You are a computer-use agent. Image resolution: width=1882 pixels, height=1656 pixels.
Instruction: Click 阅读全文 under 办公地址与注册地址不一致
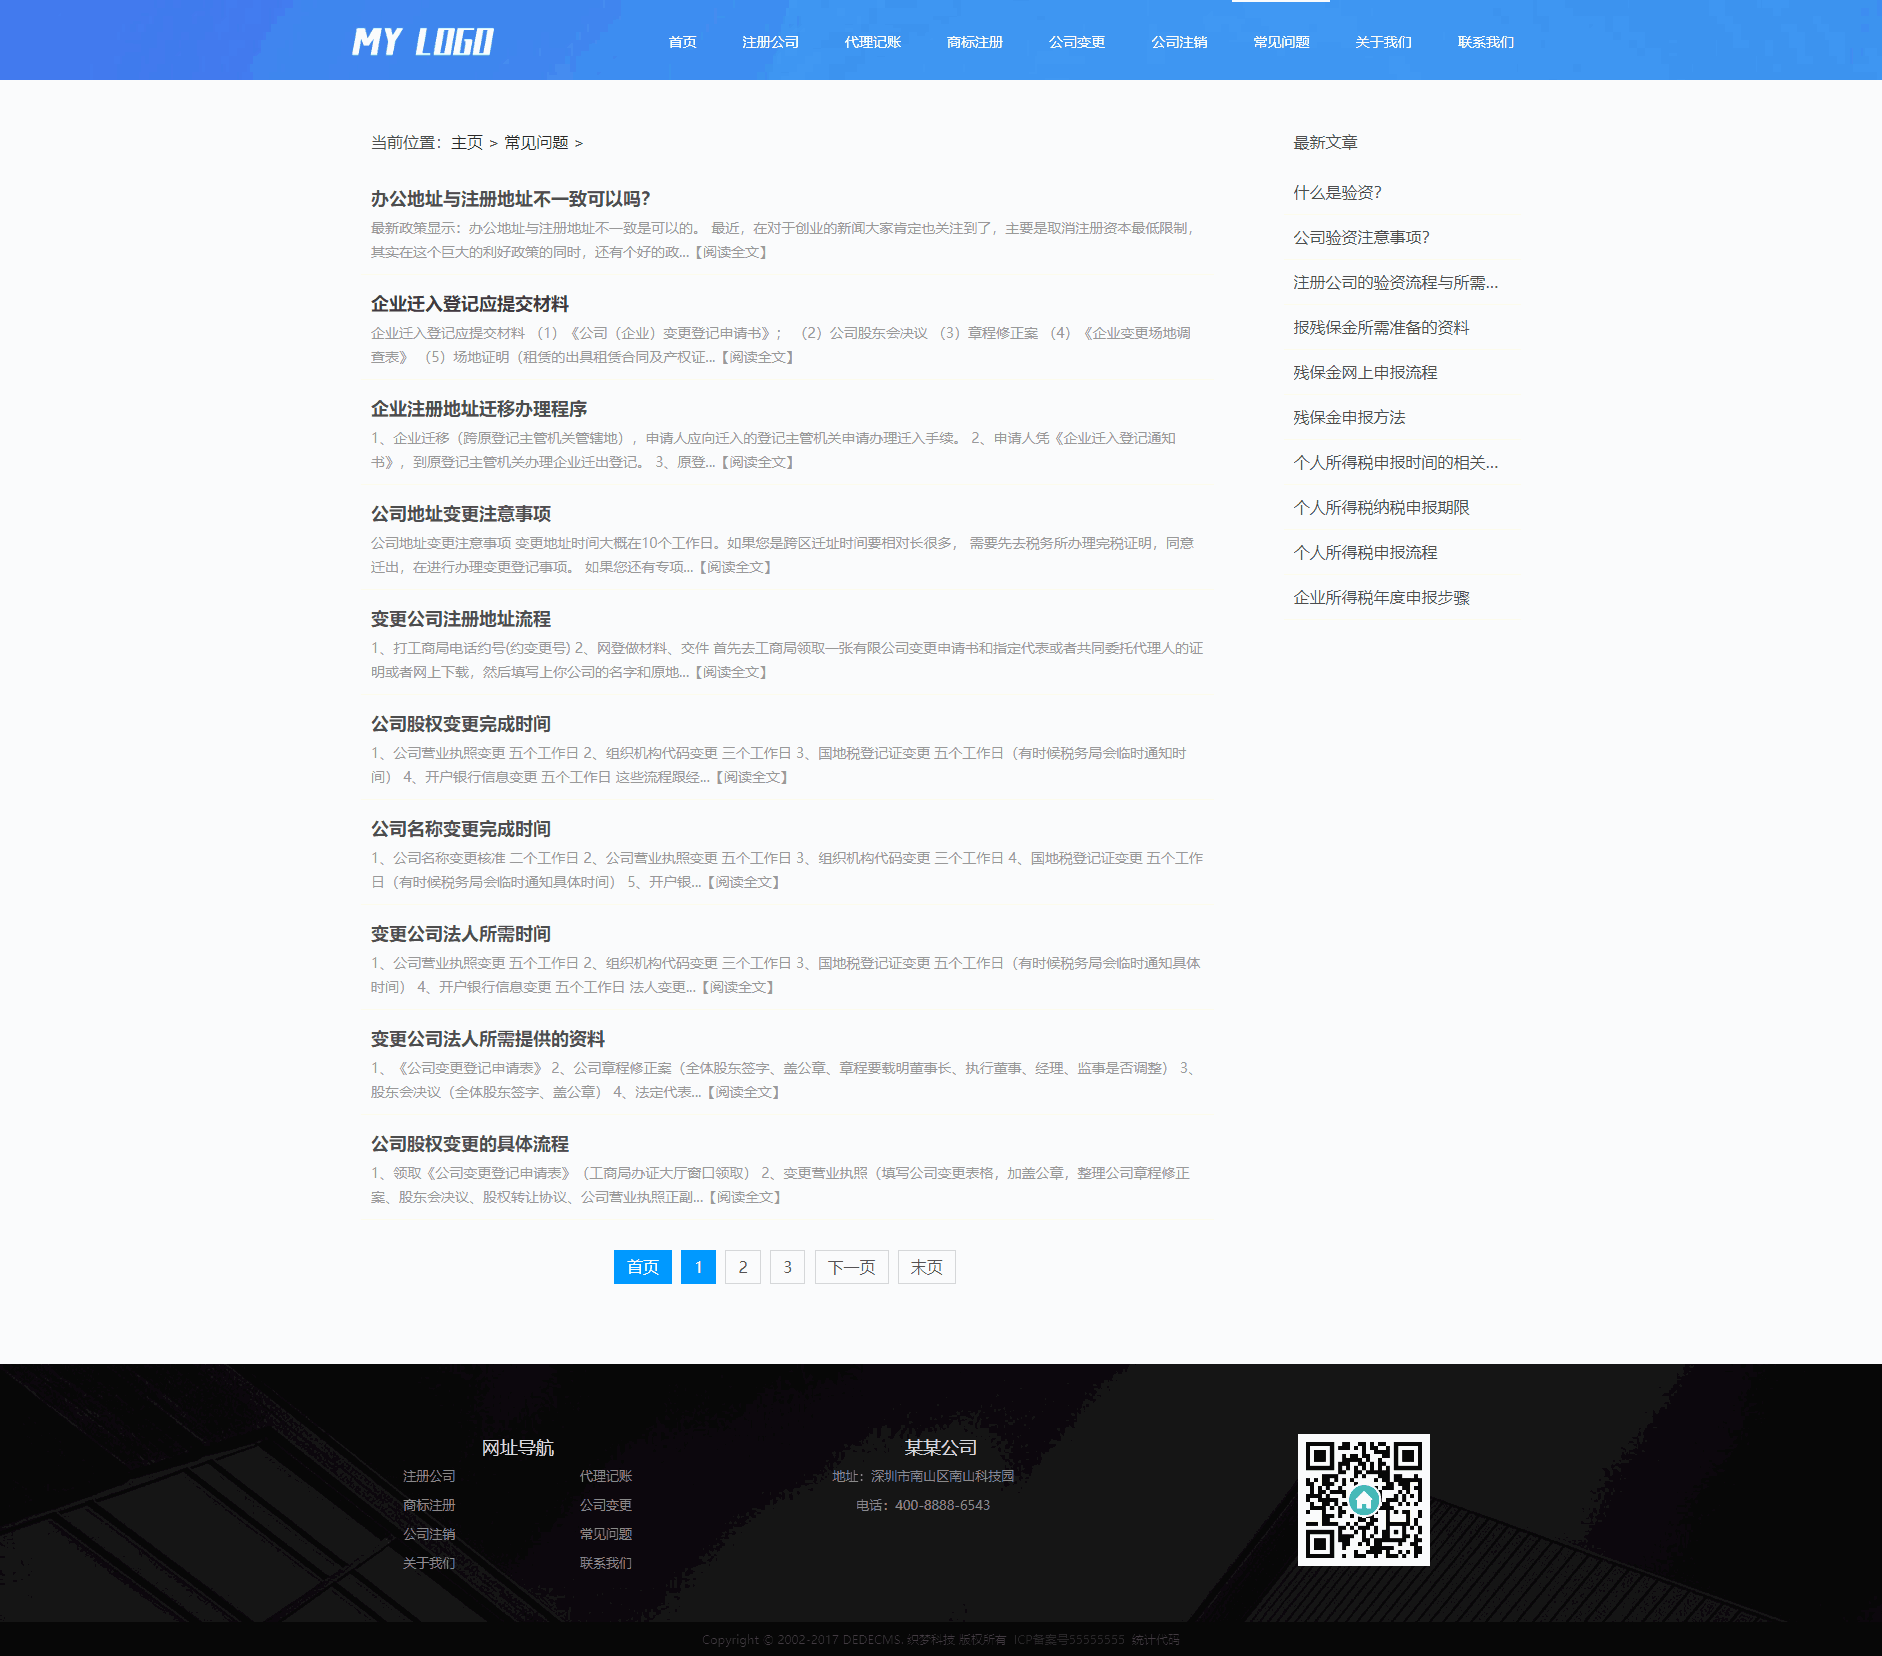click(x=731, y=252)
